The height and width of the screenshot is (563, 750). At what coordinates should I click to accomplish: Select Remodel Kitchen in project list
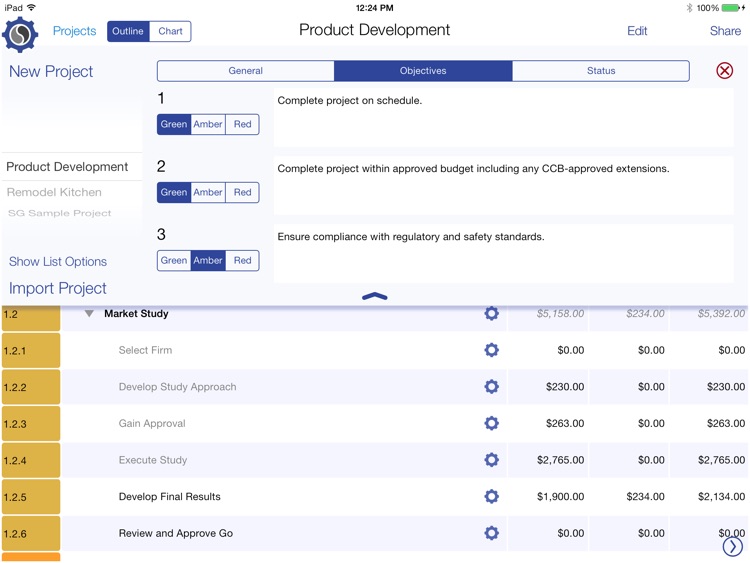click(x=54, y=192)
